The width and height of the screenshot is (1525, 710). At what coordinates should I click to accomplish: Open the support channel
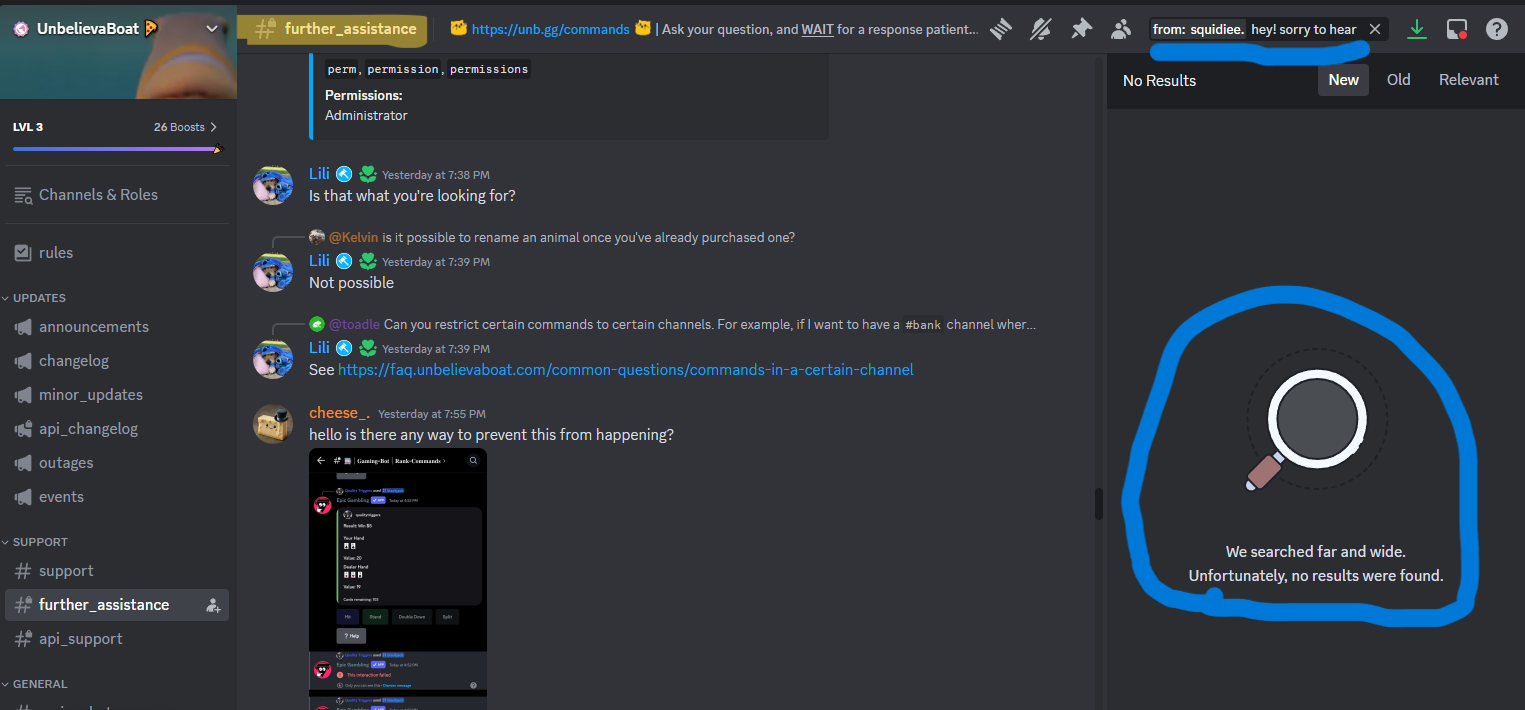click(x=118, y=571)
